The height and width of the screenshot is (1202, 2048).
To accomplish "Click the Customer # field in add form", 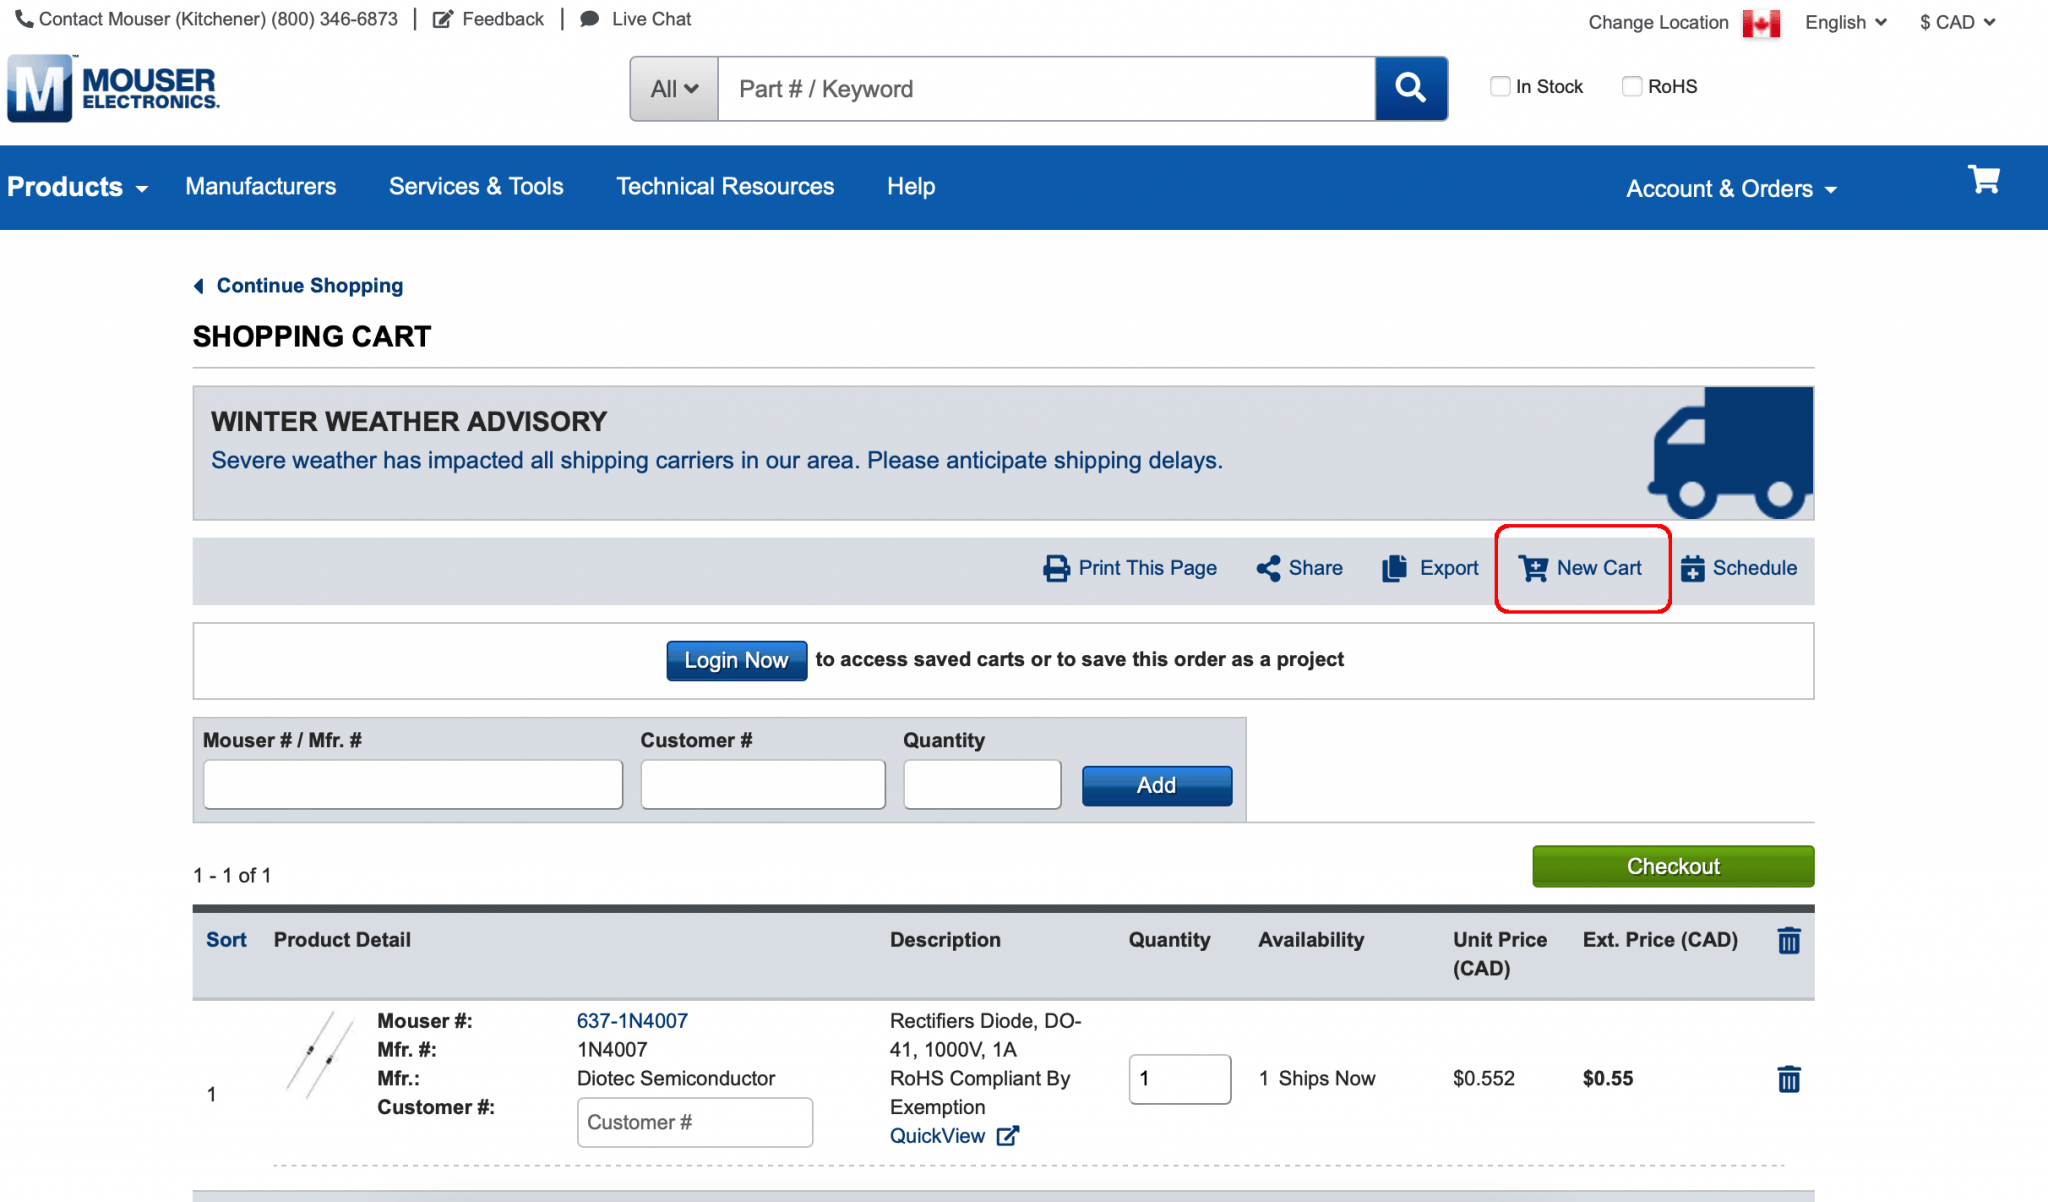I will point(762,784).
